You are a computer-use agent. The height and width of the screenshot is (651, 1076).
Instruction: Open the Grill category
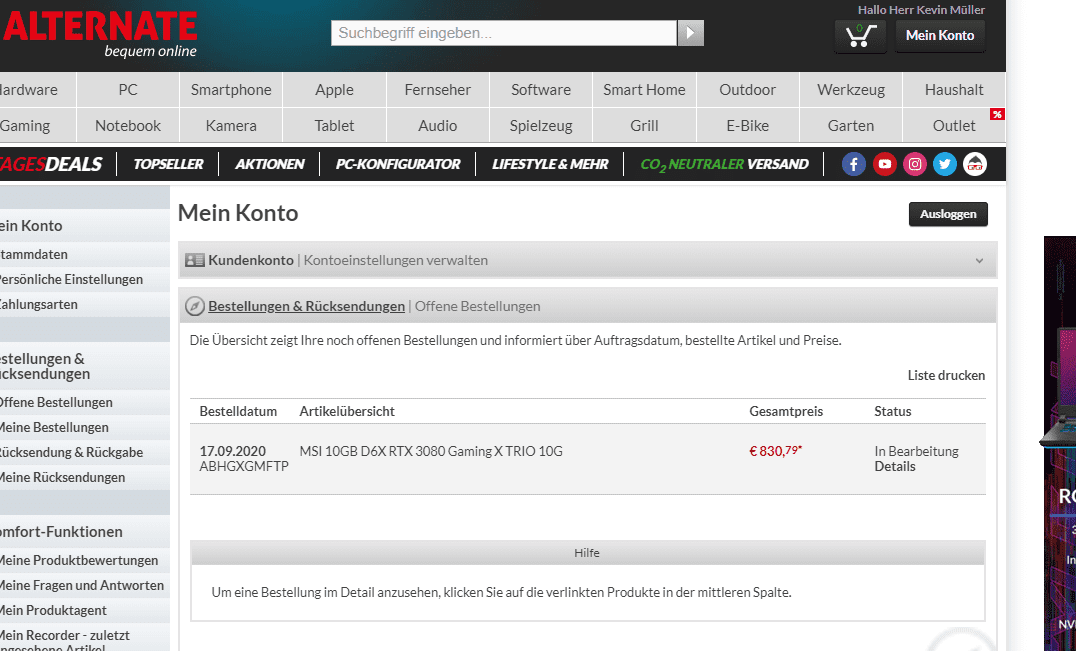pos(644,126)
